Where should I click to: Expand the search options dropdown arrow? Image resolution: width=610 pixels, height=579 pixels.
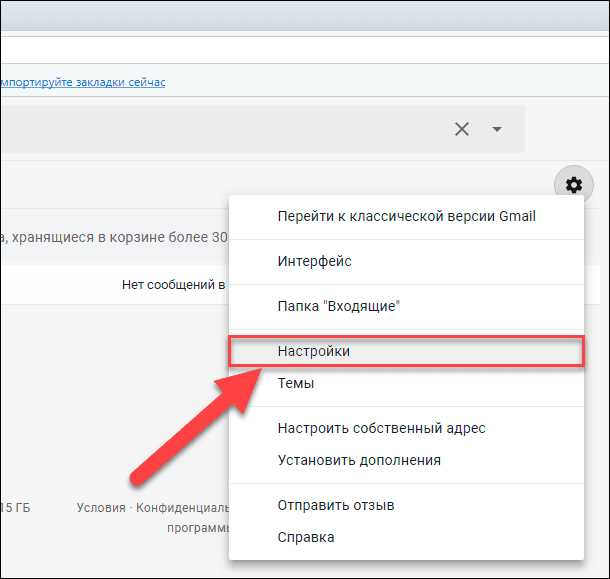coord(497,129)
